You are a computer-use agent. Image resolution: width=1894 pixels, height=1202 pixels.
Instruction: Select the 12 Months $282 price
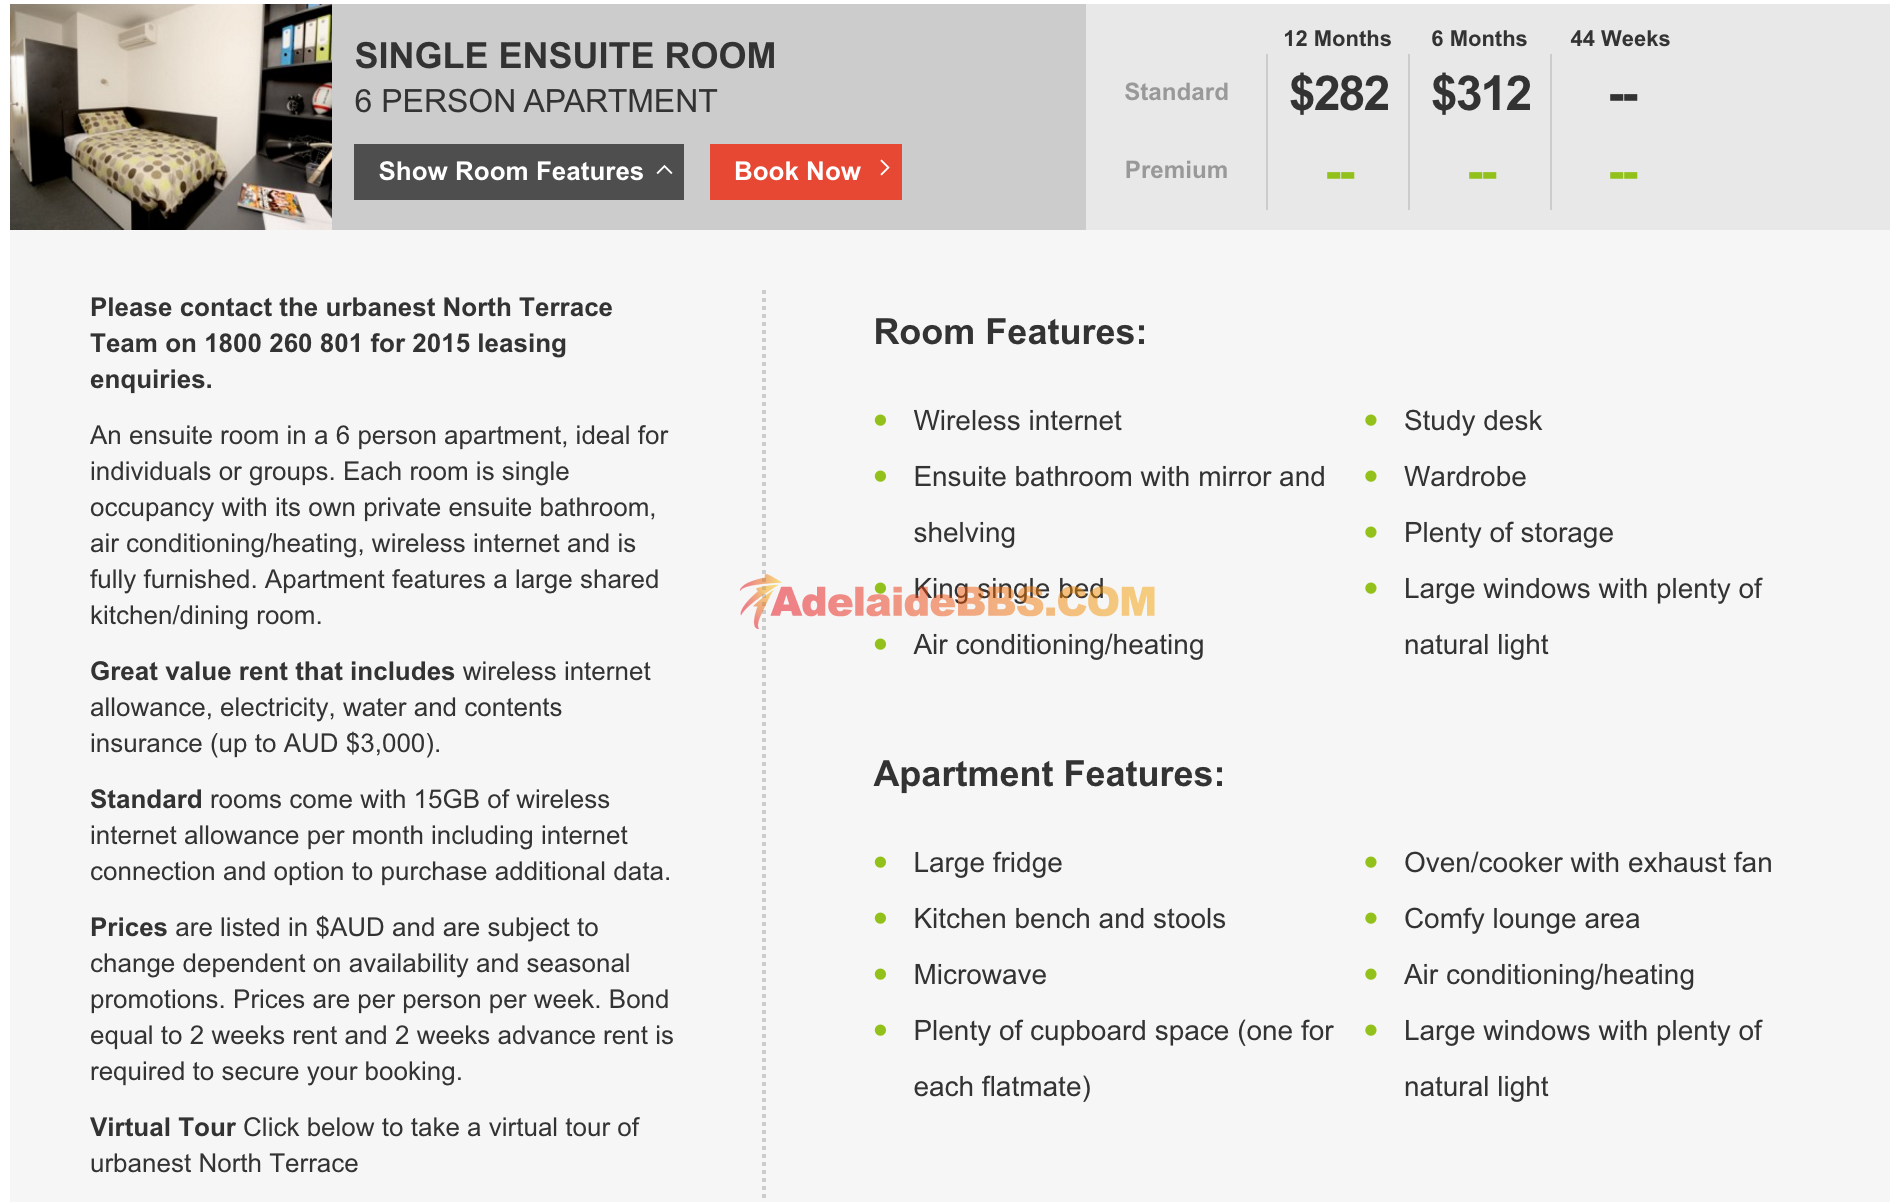click(1339, 95)
